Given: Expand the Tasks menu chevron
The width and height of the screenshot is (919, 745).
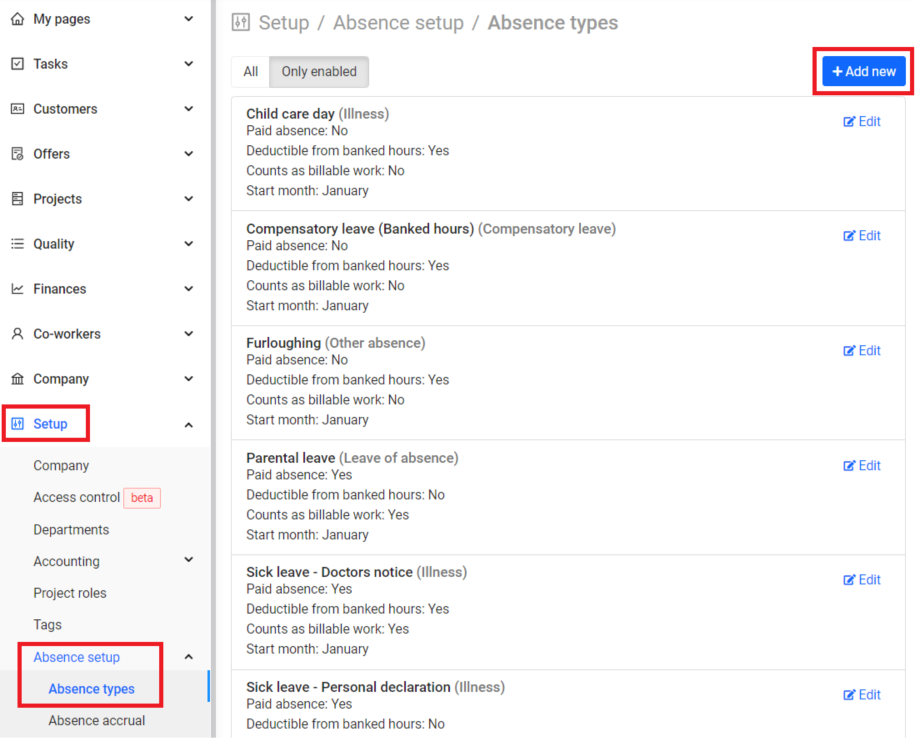Looking at the screenshot, I should [x=189, y=64].
